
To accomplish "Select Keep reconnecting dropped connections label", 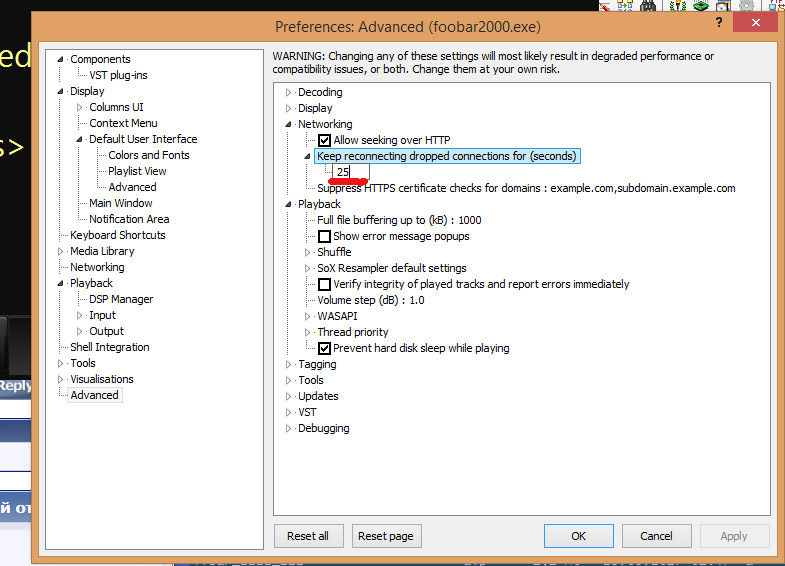I will pyautogui.click(x=447, y=156).
